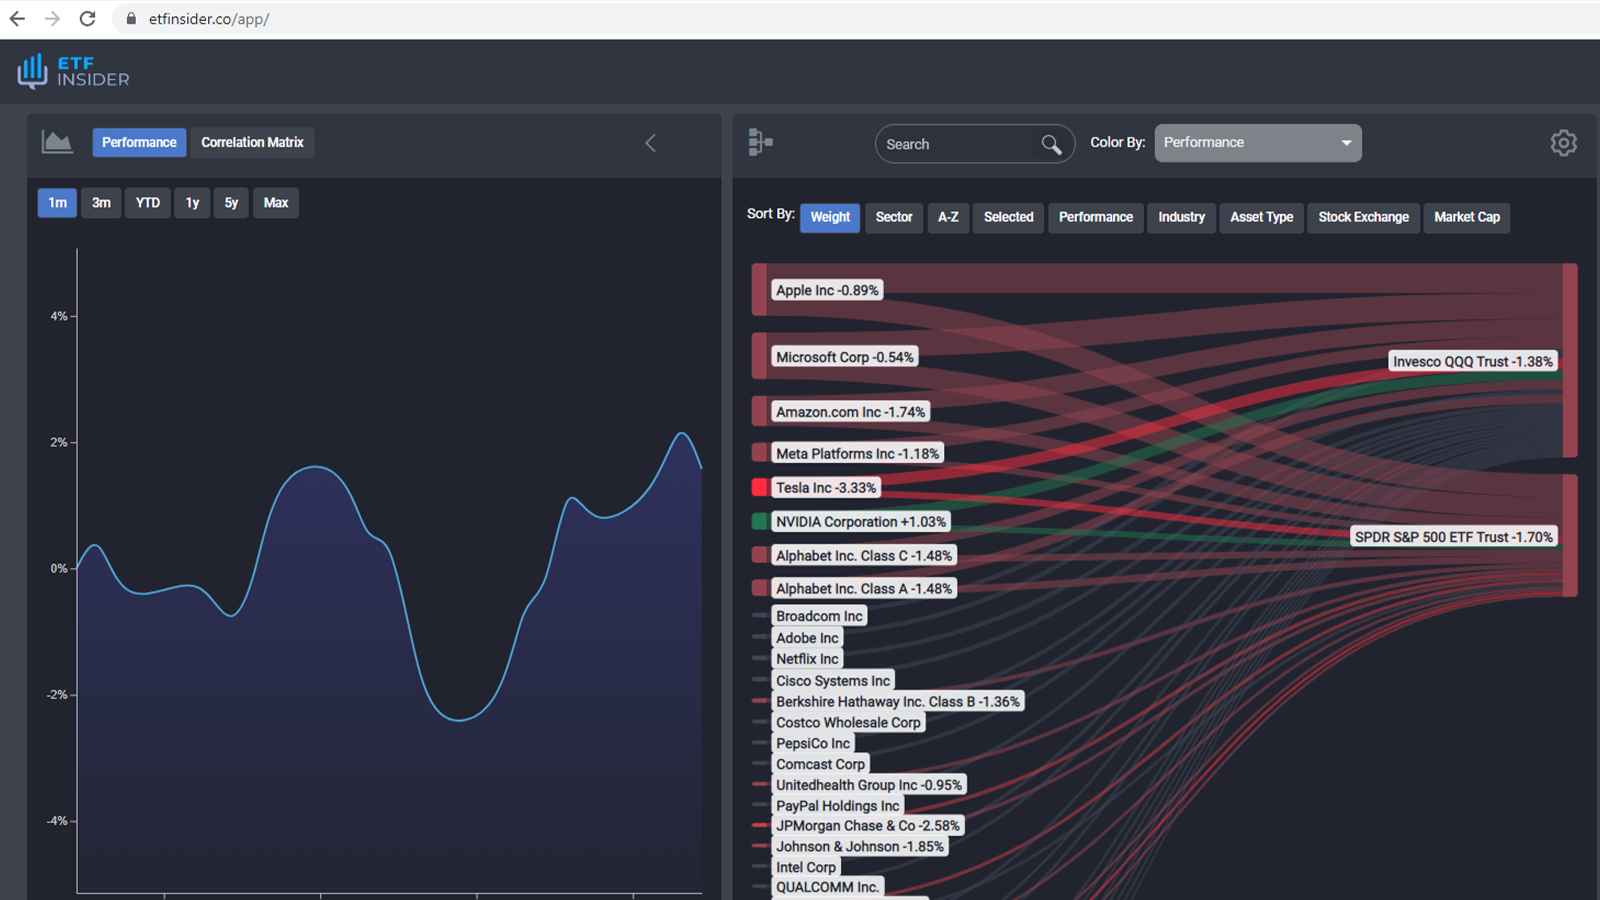The height and width of the screenshot is (900, 1600).
Task: Click the Netflix Inc label
Action: (807, 659)
